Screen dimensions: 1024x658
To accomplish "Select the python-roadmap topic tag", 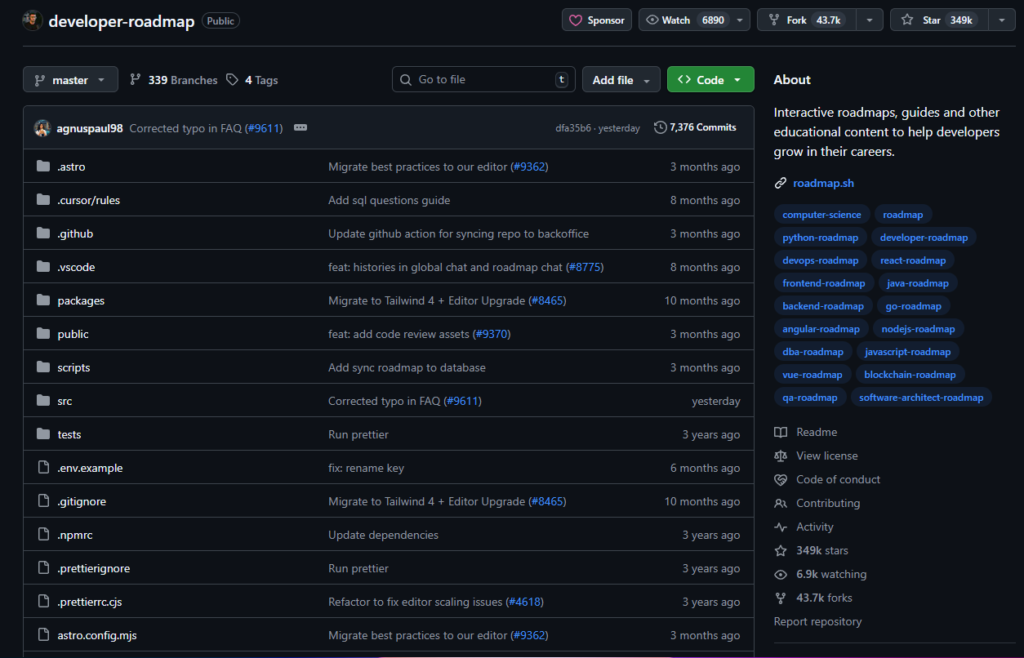I will tap(820, 237).
